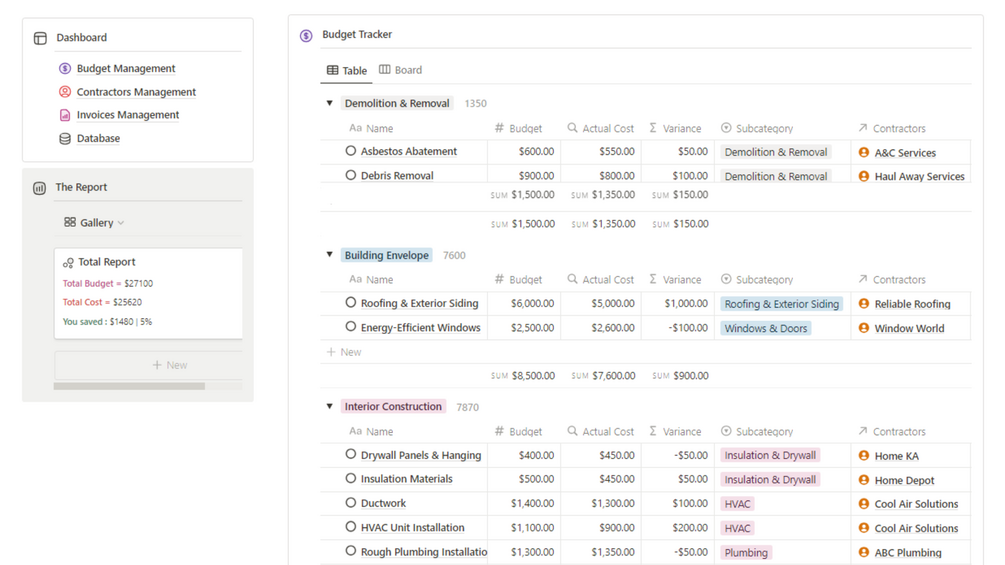Mark Energy-Efficient Windows status circle
1005x565 pixels.
coord(351,327)
